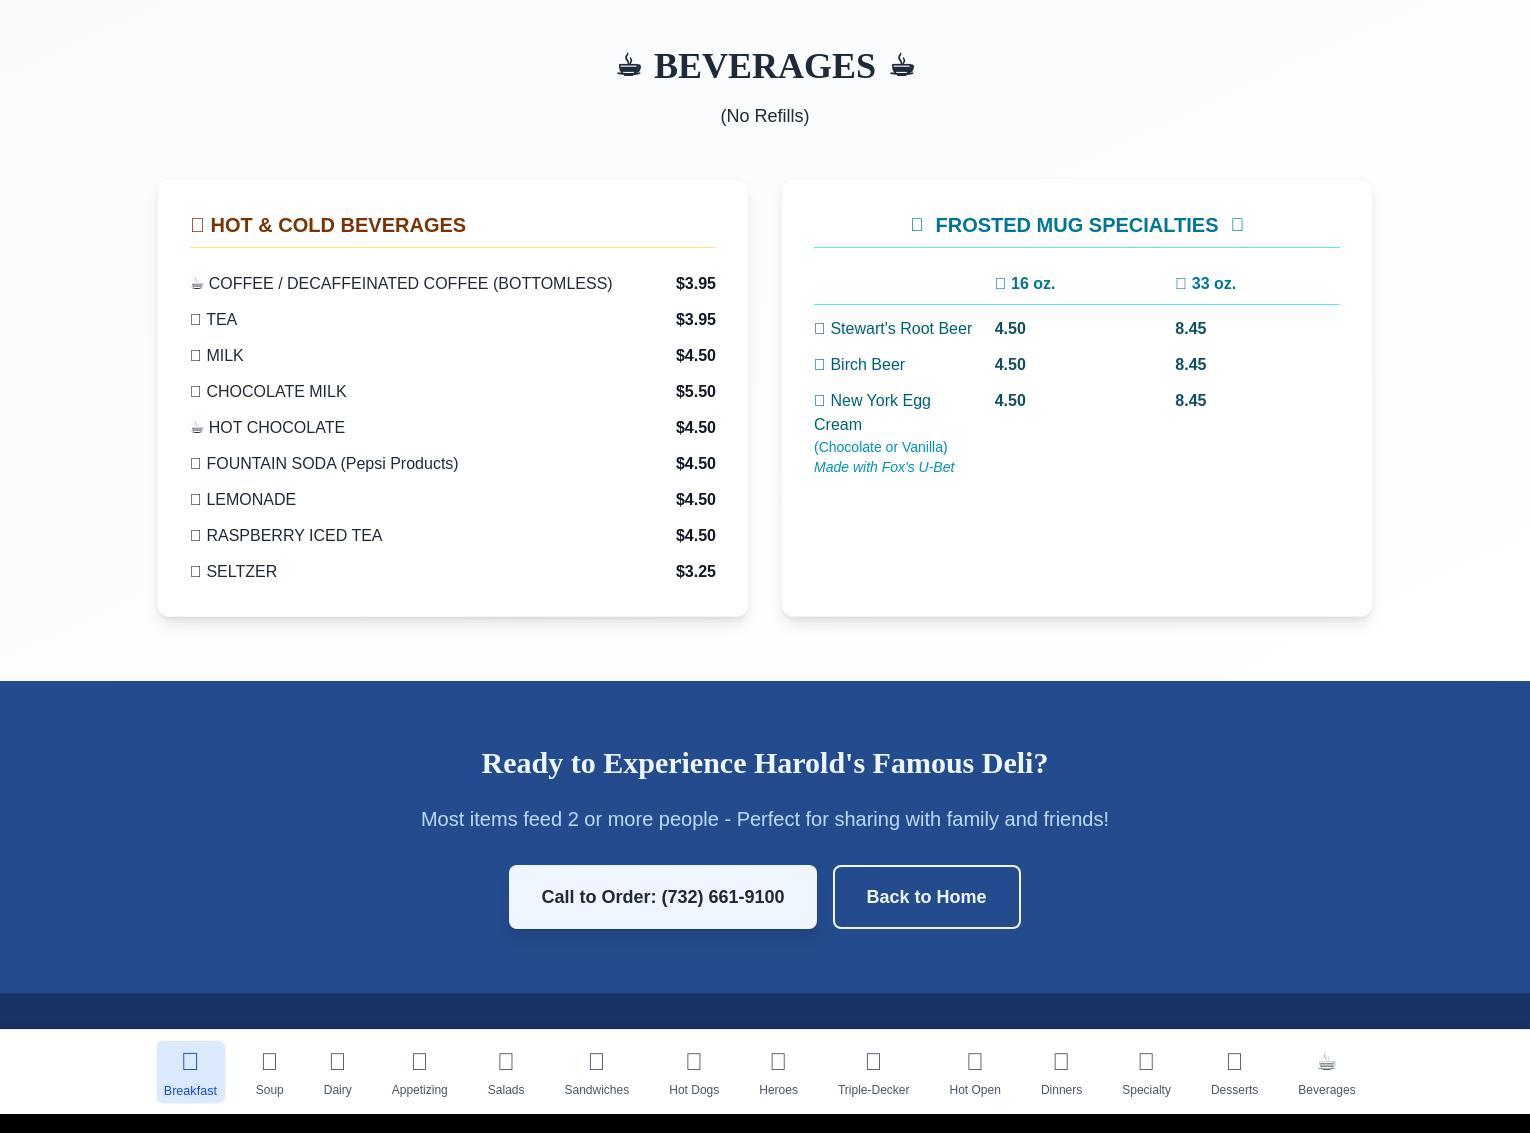The height and width of the screenshot is (1133, 1530).
Task: Select the Dairy icon in bottom bar
Action: click(x=337, y=1072)
